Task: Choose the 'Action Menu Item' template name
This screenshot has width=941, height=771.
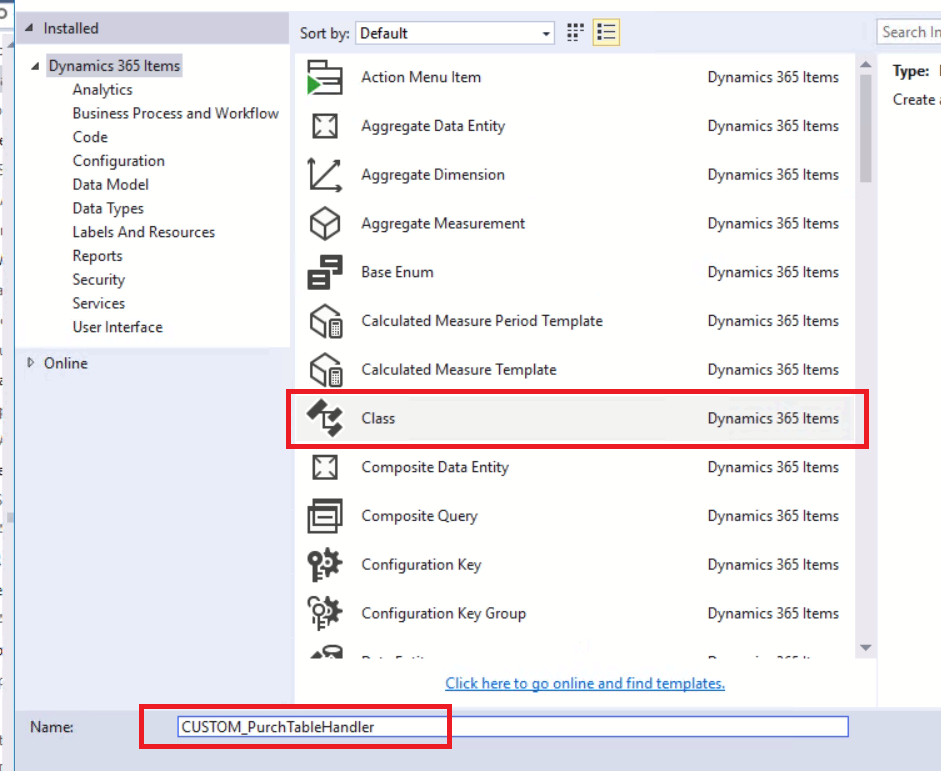Action: (421, 77)
